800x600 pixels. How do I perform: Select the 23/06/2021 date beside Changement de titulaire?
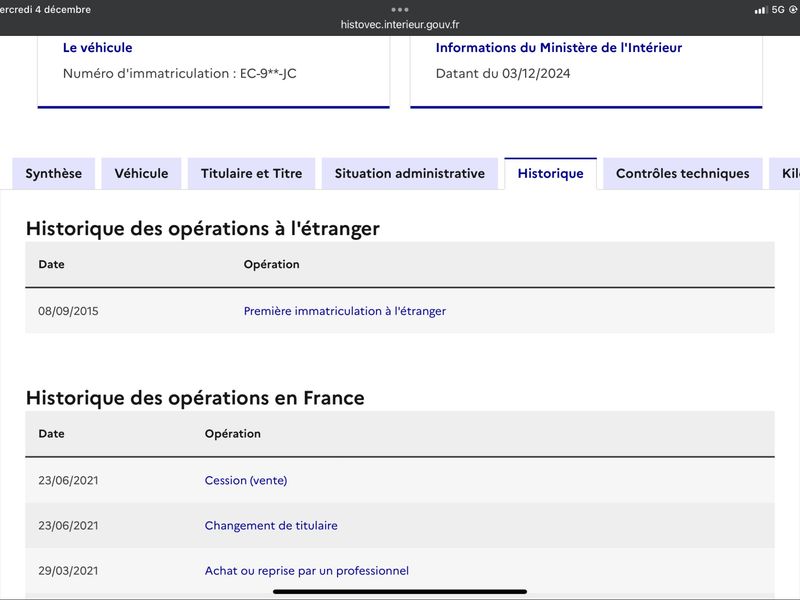pyautogui.click(x=68, y=526)
